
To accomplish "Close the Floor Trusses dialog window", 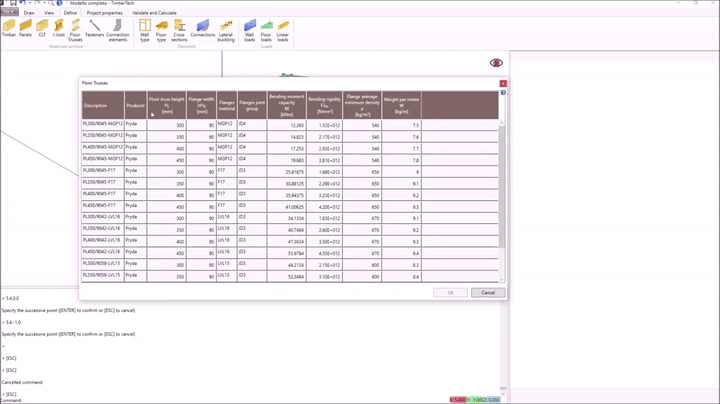I will coord(503,84).
